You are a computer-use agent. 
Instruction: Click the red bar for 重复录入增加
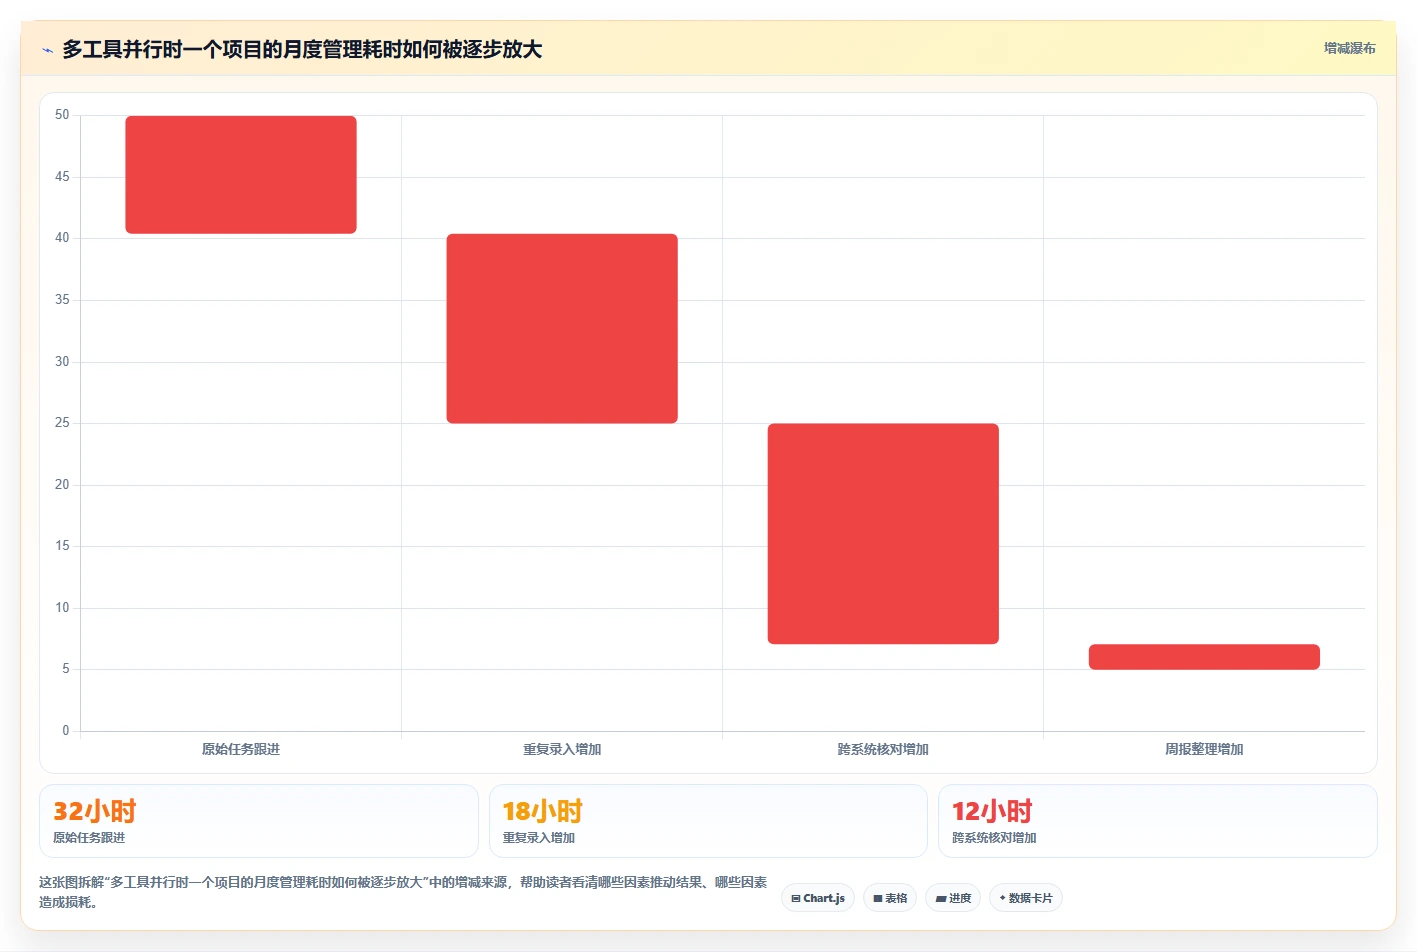[x=562, y=329]
